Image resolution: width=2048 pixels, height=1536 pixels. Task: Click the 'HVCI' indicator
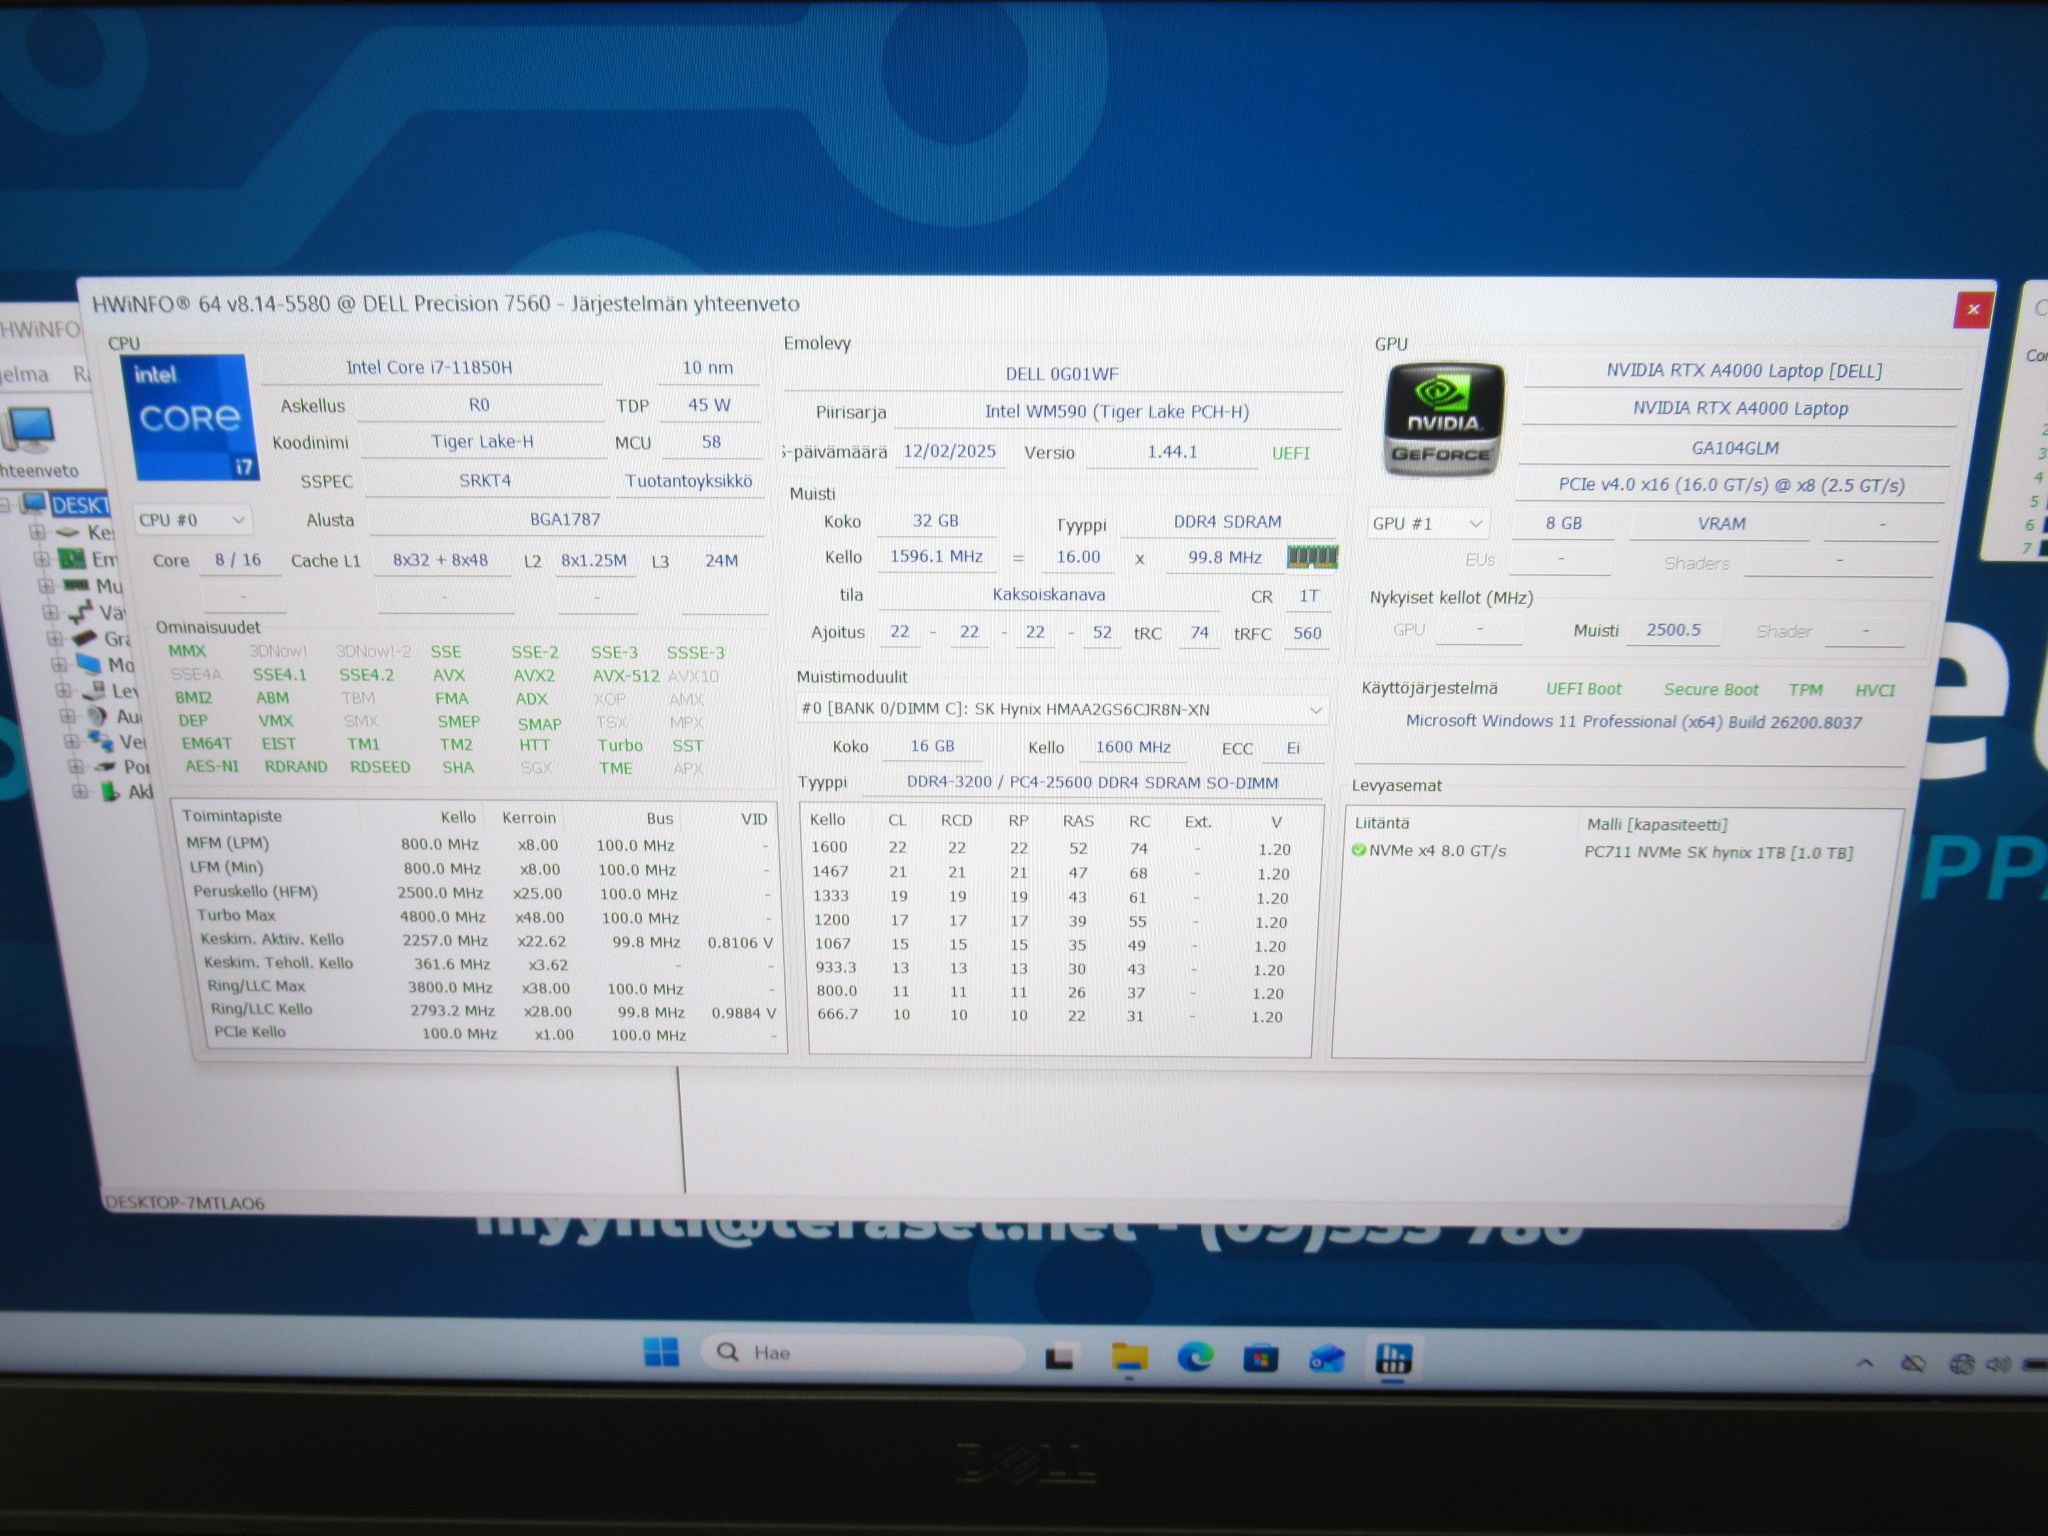coord(1875,690)
